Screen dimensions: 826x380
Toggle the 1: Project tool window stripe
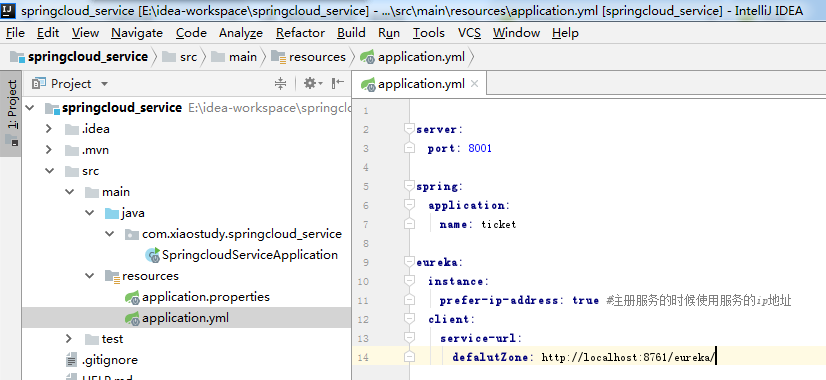(x=11, y=112)
